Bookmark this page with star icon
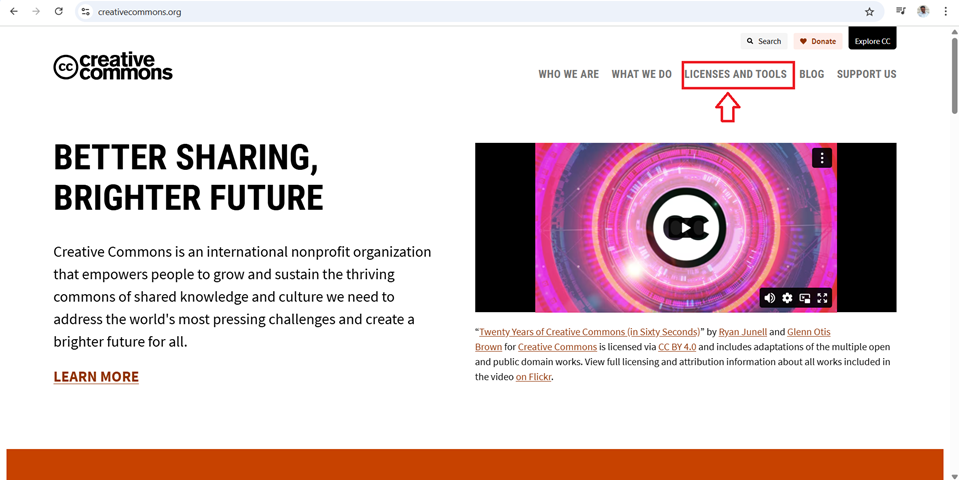Screen dimensions: 959x480 coord(869,12)
